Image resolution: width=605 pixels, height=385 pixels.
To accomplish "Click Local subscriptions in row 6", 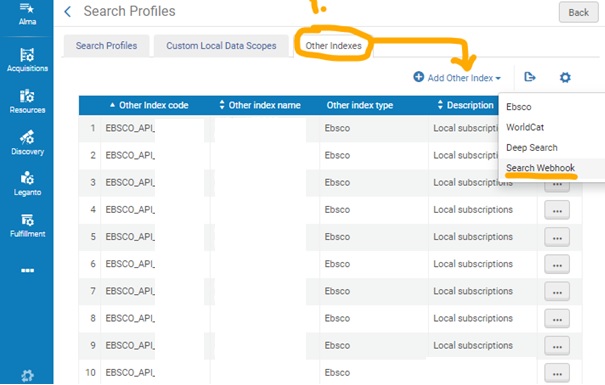I will 473,264.
